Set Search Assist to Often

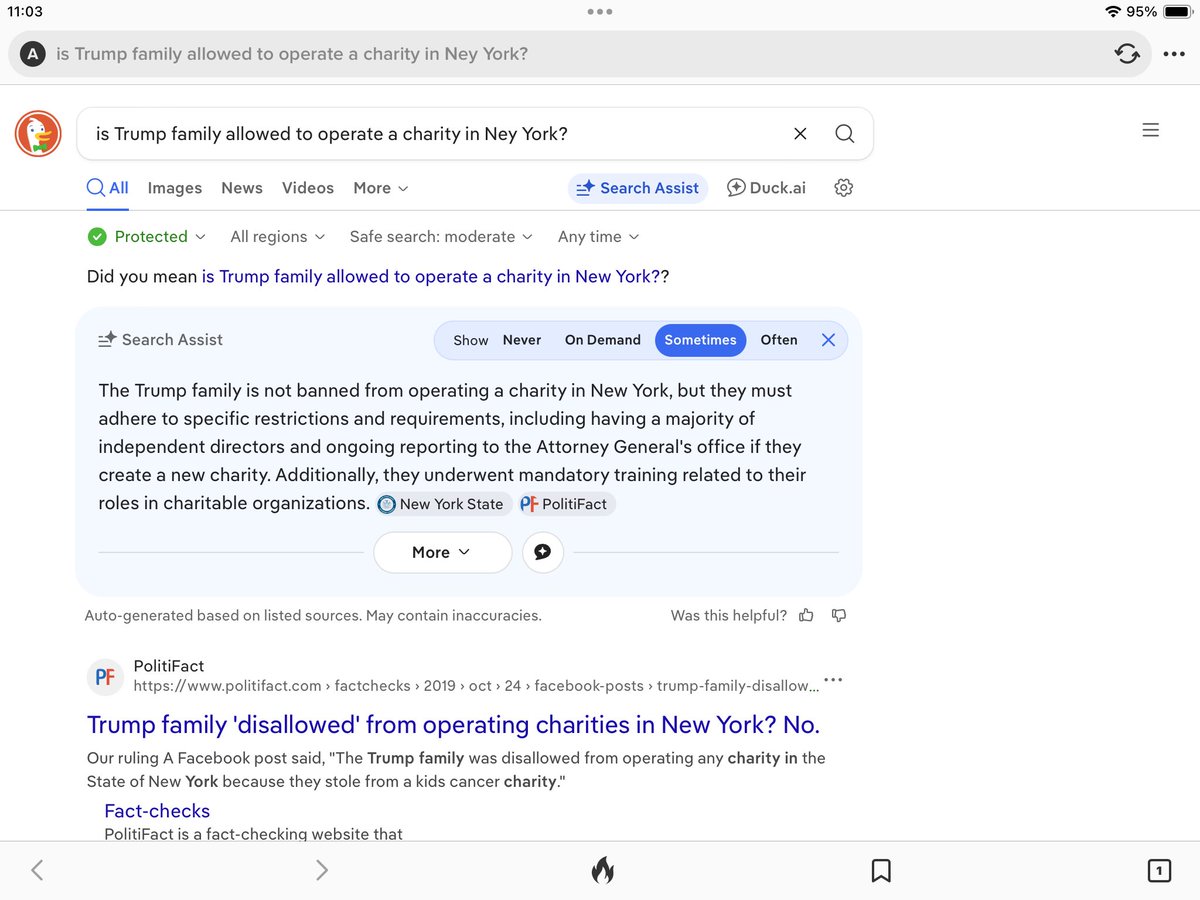779,340
